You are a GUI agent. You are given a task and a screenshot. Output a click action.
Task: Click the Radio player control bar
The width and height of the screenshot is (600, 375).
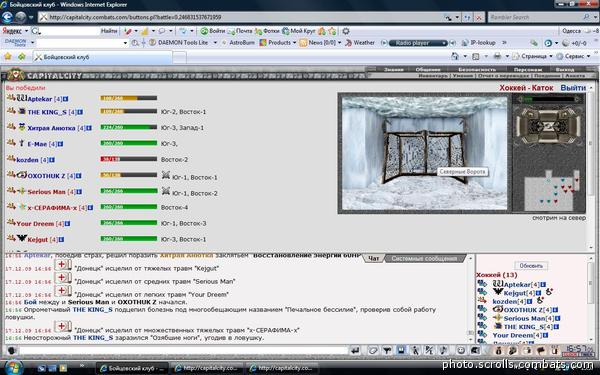click(x=417, y=43)
